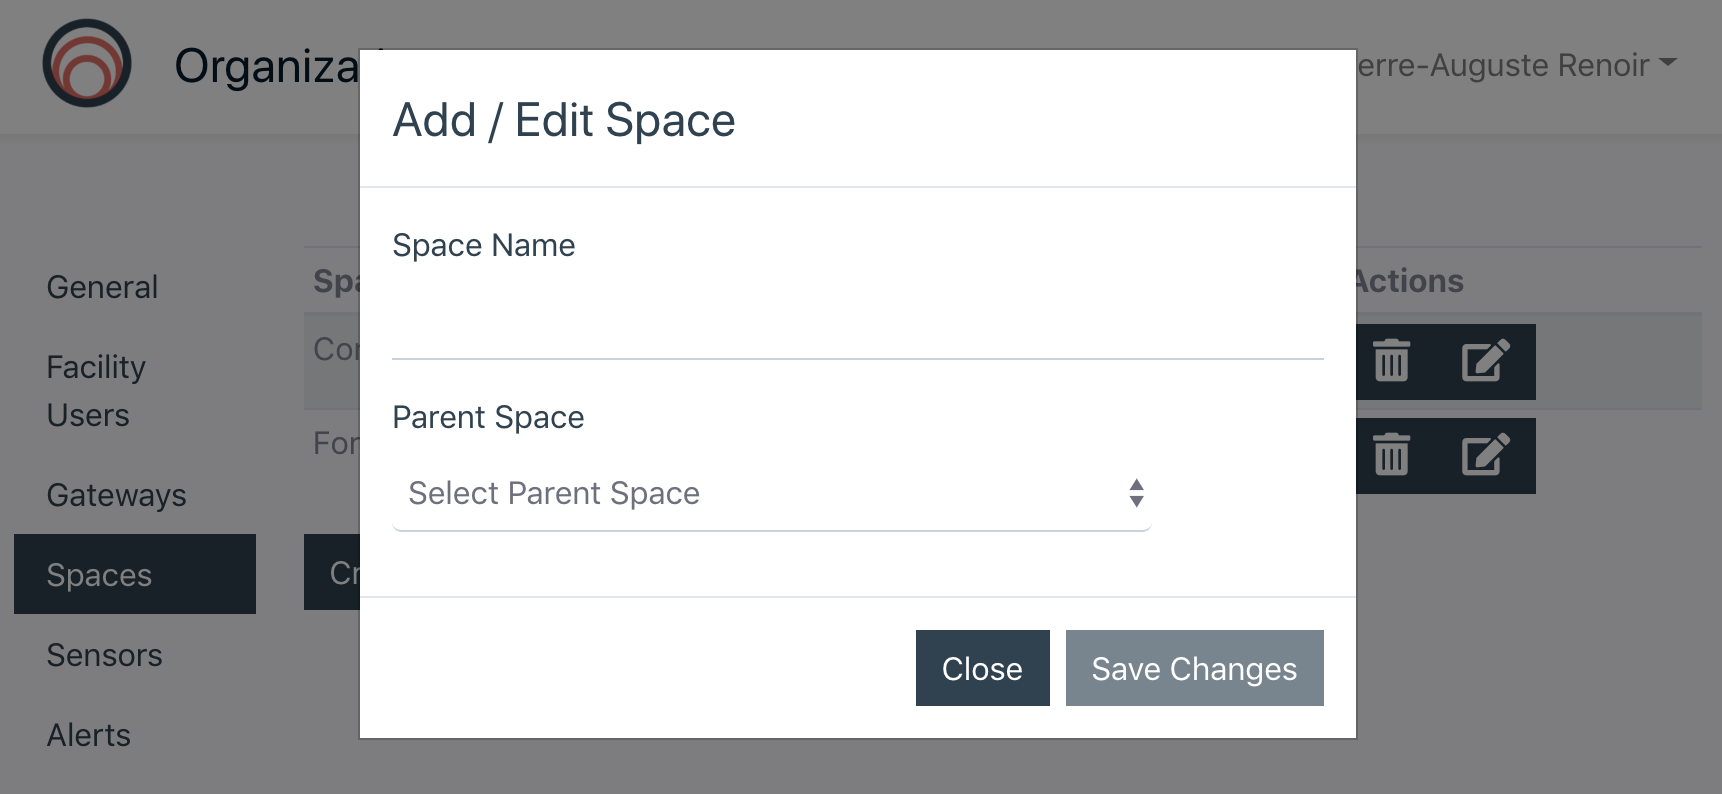Open the Select Parent Space dropdown
The height and width of the screenshot is (794, 1722).
tap(772, 493)
